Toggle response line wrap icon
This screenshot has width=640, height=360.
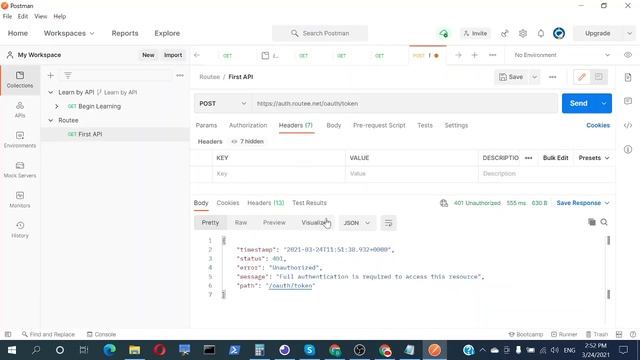(388, 223)
